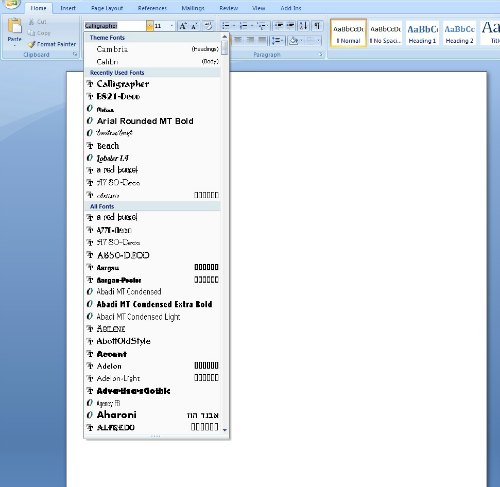Image resolution: width=500 pixels, height=487 pixels.
Task: Apply a multilevel list
Action: 261,26
